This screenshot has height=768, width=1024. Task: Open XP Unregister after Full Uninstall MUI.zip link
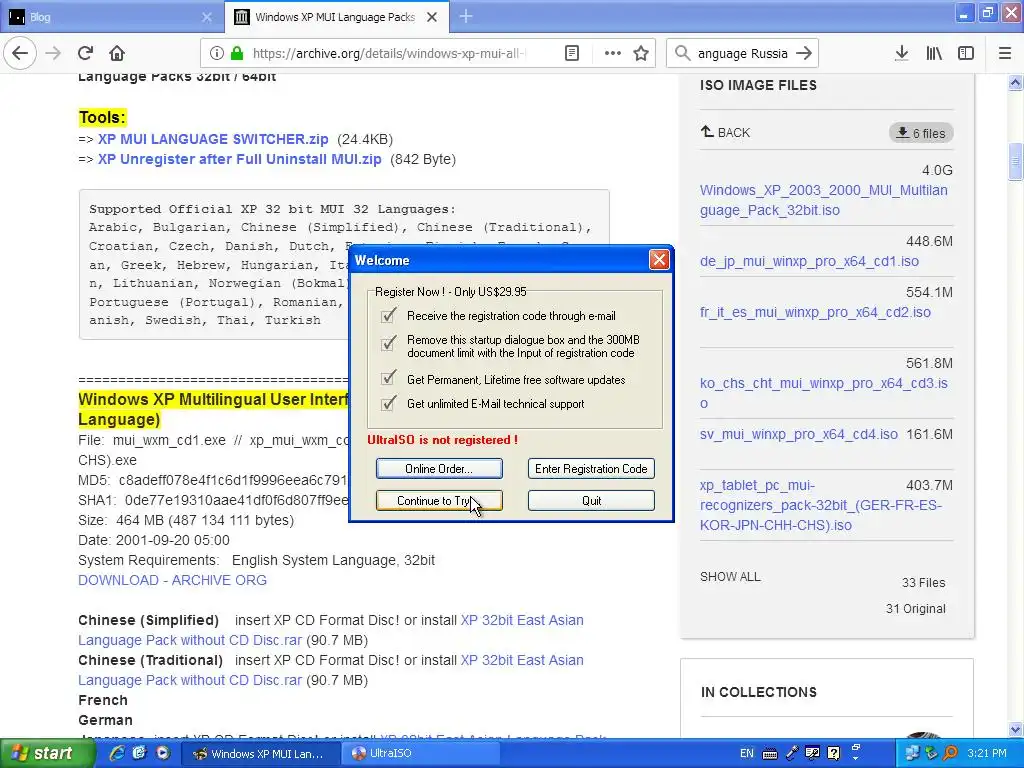[240, 159]
